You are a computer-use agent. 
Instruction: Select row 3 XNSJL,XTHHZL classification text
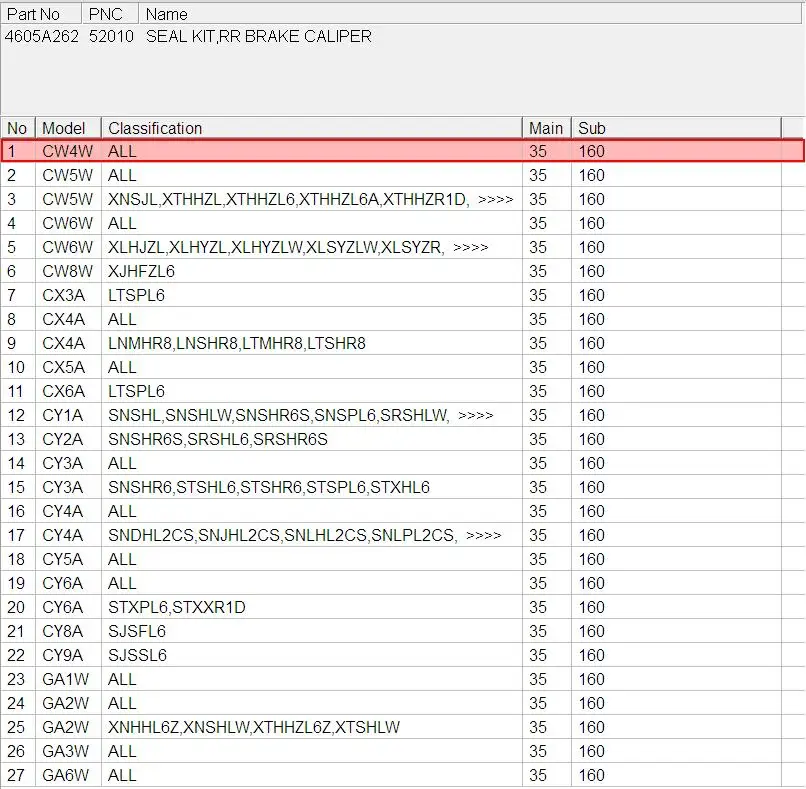(x=288, y=199)
